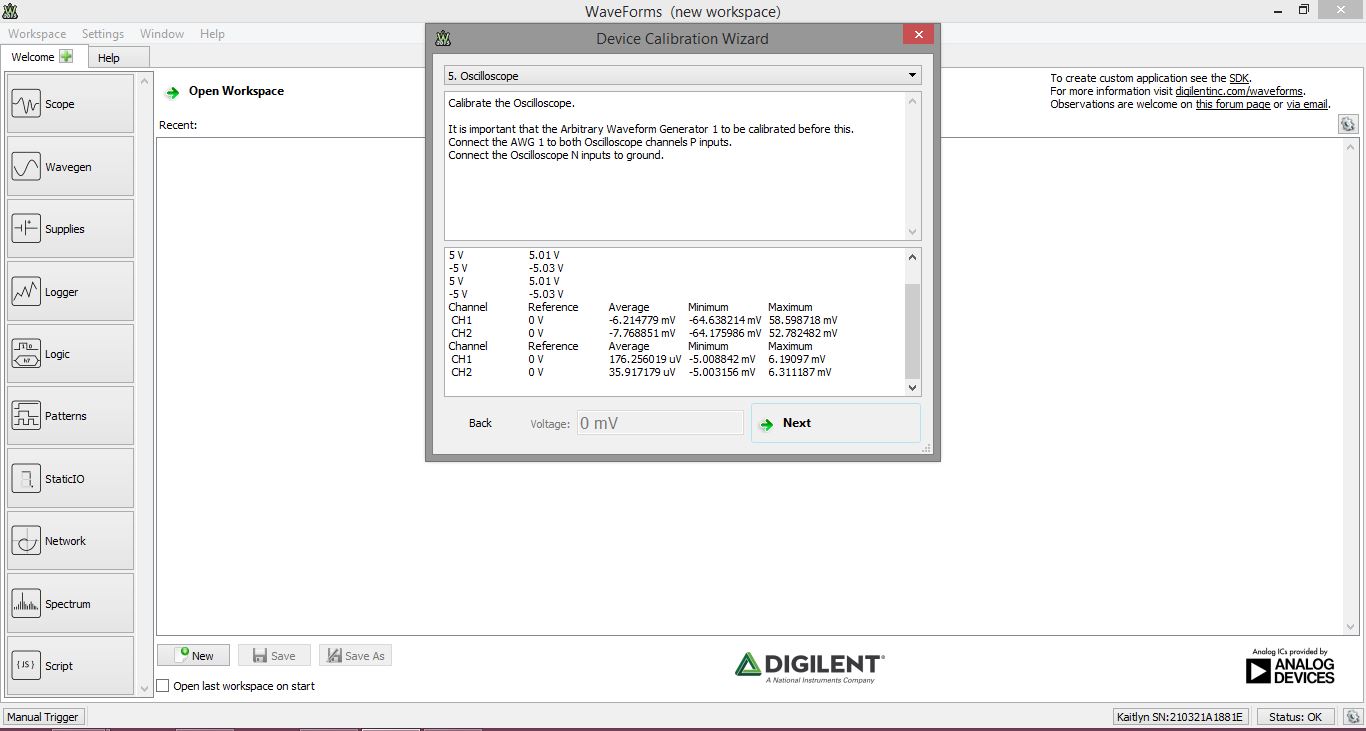Click the Save workspace button
The width and height of the screenshot is (1366, 731).
coord(274,656)
